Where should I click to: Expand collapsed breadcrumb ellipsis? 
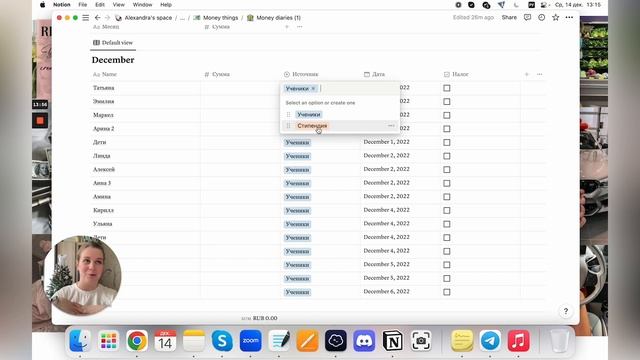[182, 18]
